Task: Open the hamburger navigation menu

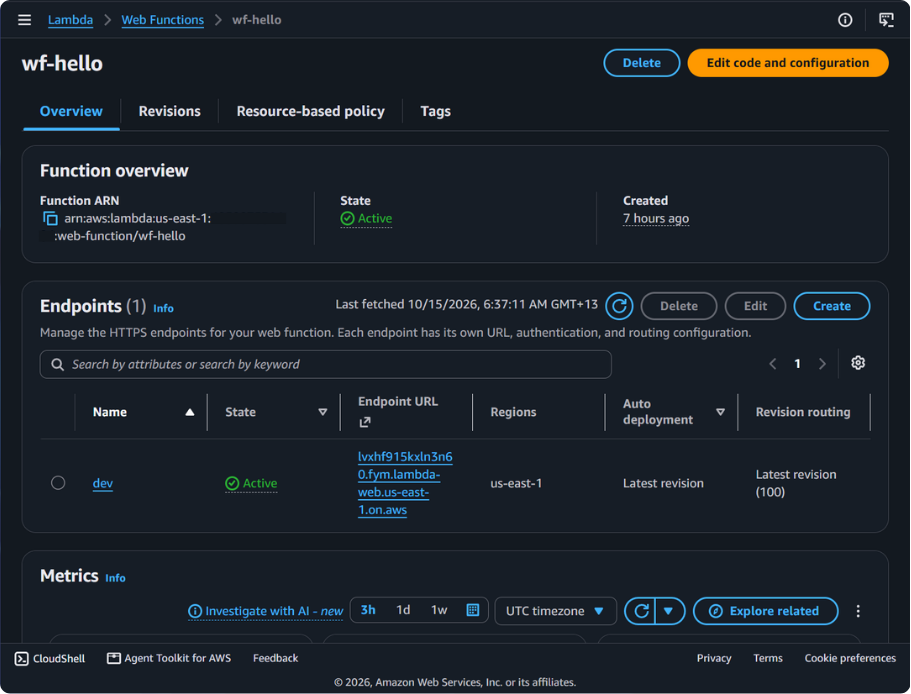Action: 24,20
